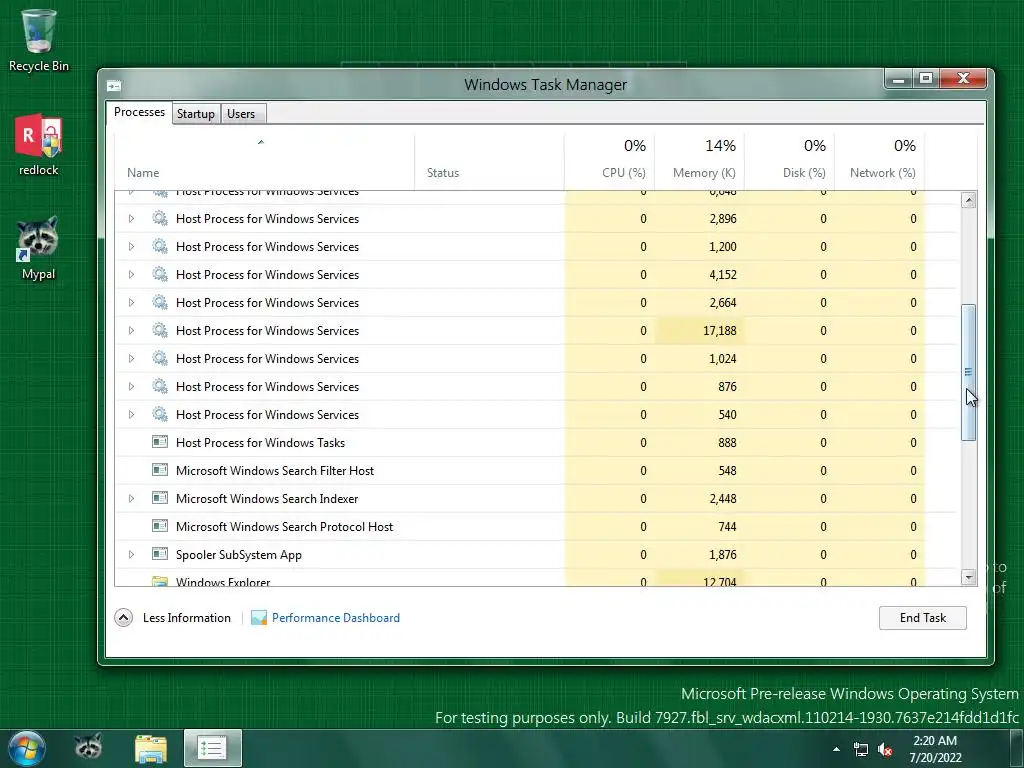Expand Host Process row with 17,188 K
This screenshot has width=1024, height=768.
point(131,331)
